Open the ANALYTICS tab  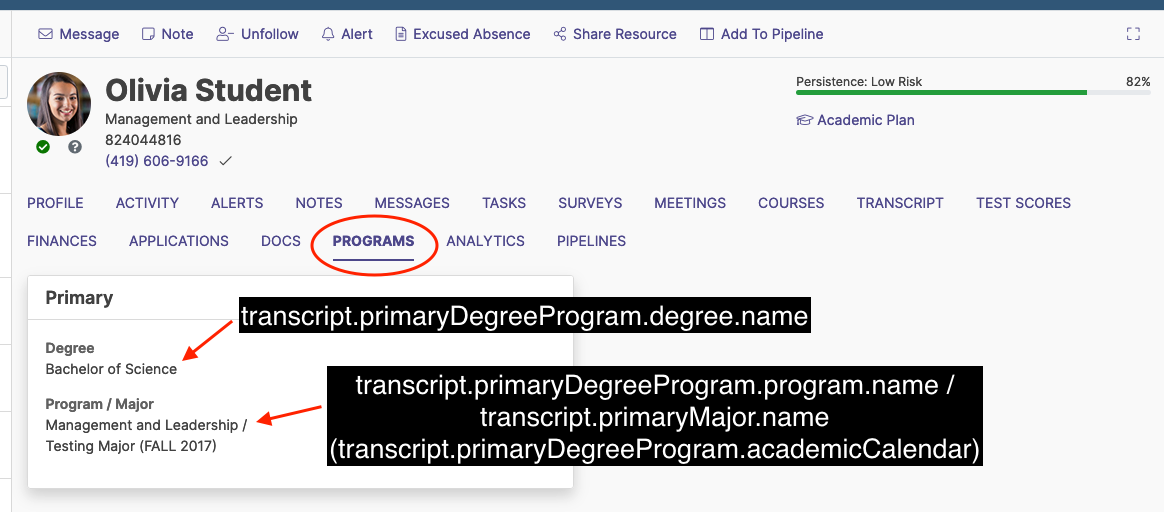click(x=485, y=240)
